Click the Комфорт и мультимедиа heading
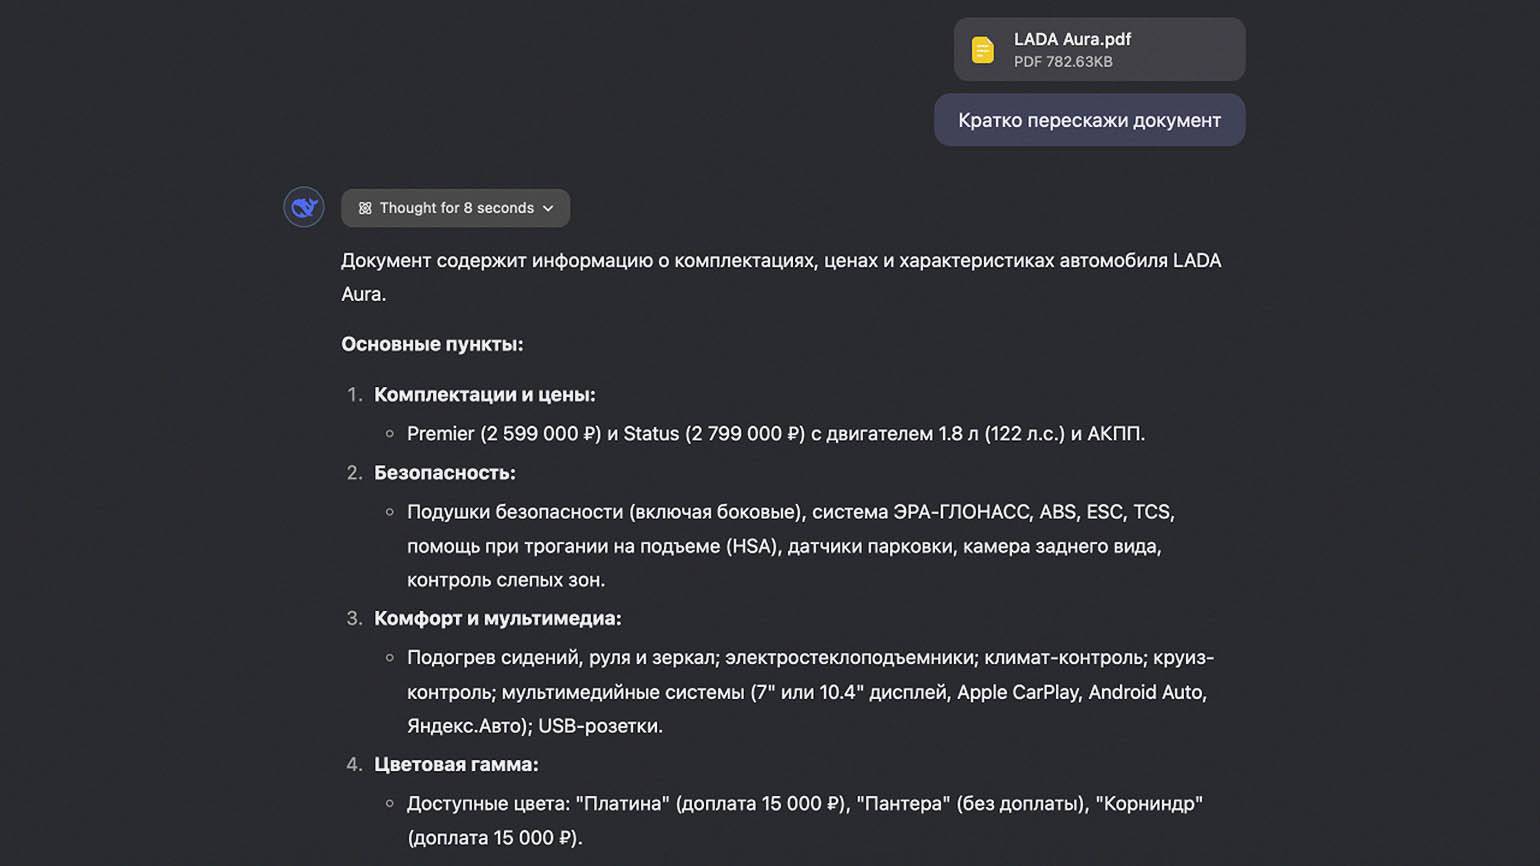 click(x=498, y=619)
